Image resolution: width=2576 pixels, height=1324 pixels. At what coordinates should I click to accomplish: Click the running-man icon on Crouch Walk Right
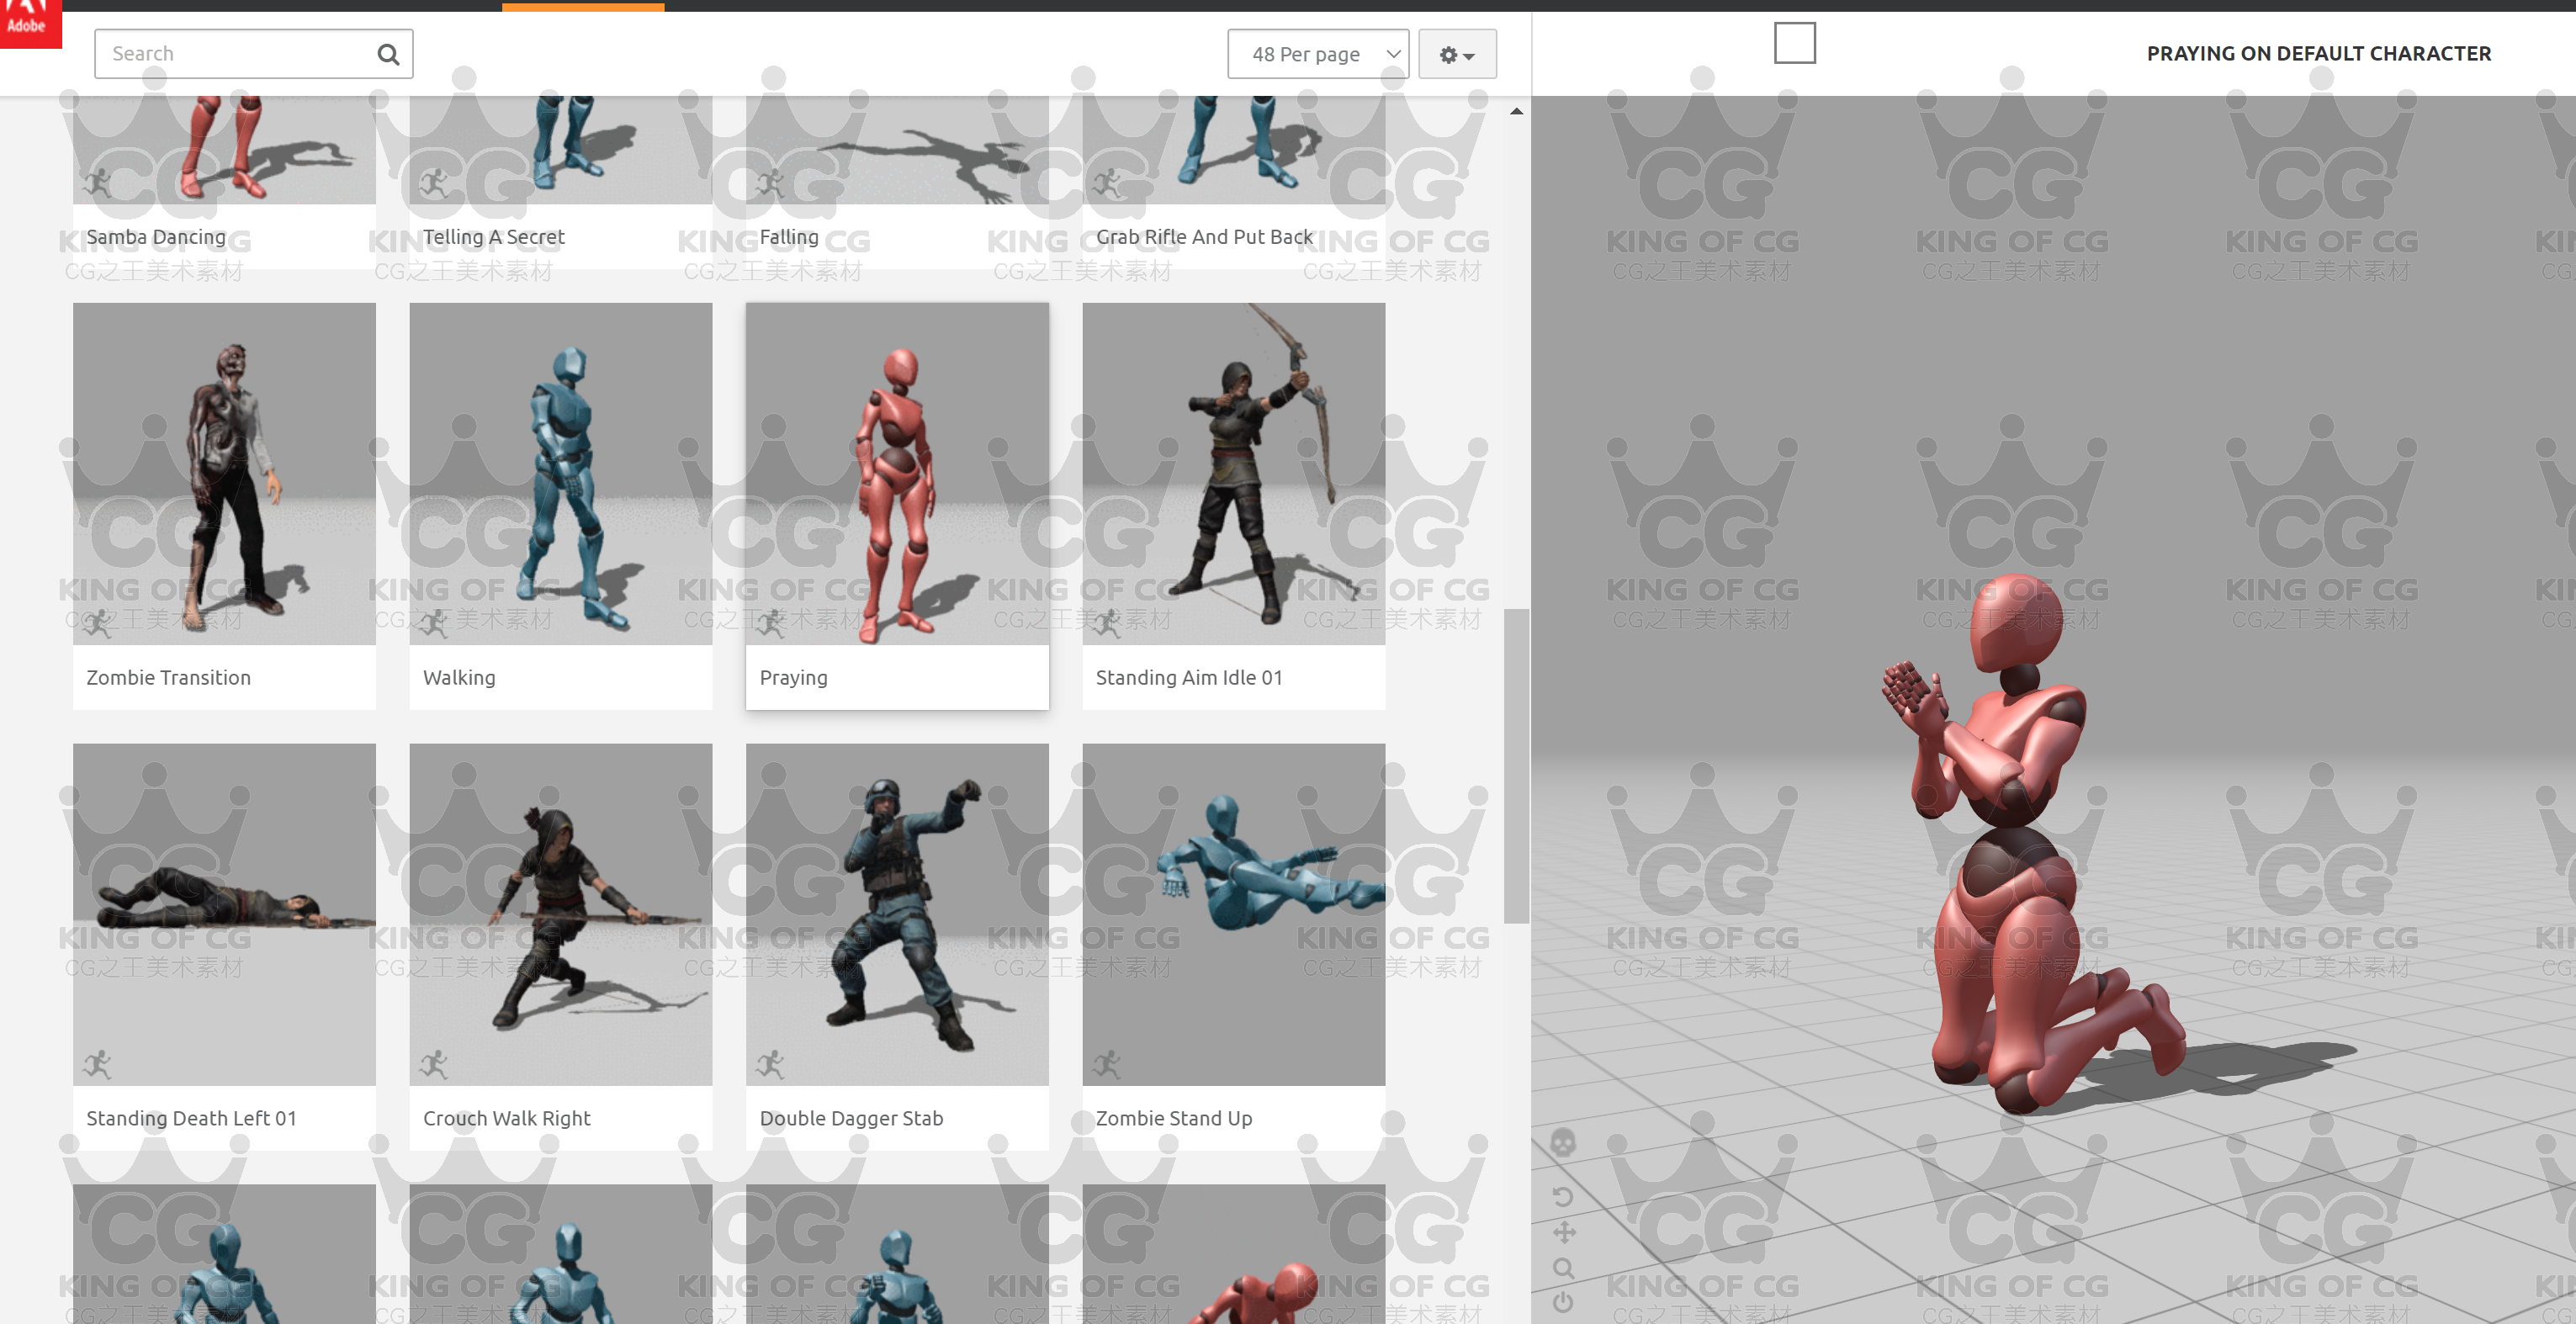point(434,1064)
